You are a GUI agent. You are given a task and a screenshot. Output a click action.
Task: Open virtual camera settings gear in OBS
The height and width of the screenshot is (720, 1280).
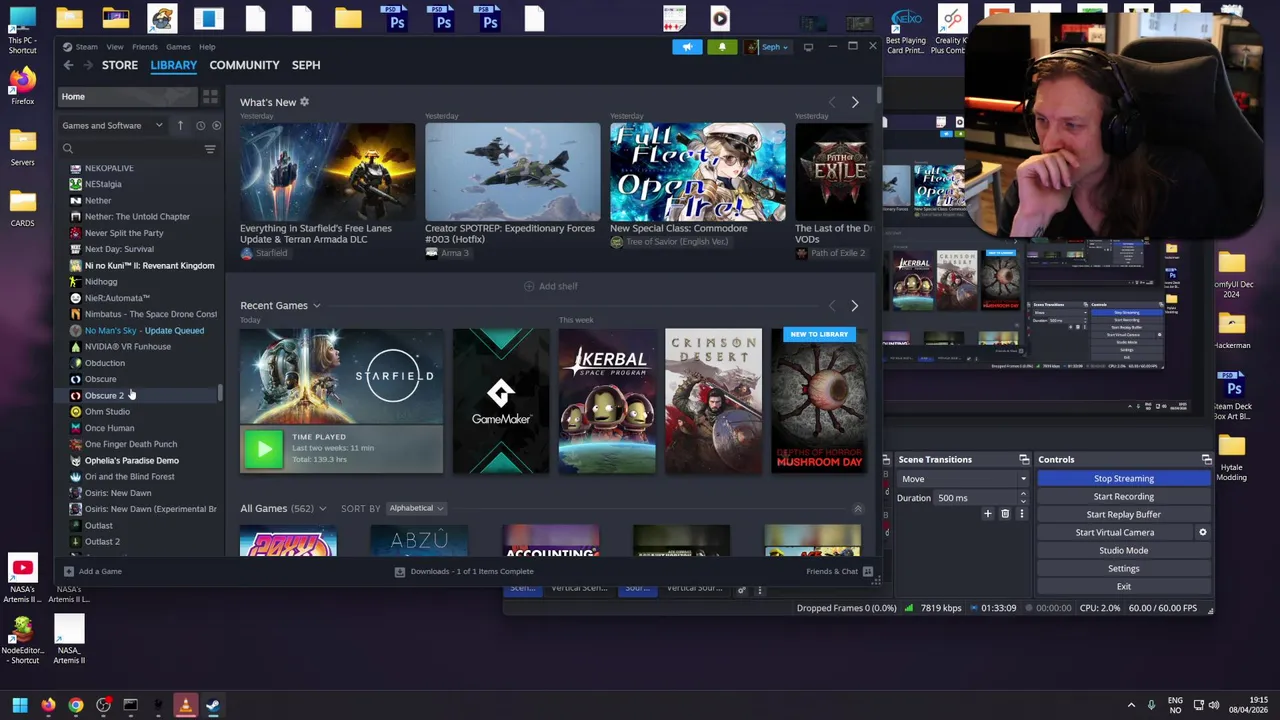click(1203, 533)
